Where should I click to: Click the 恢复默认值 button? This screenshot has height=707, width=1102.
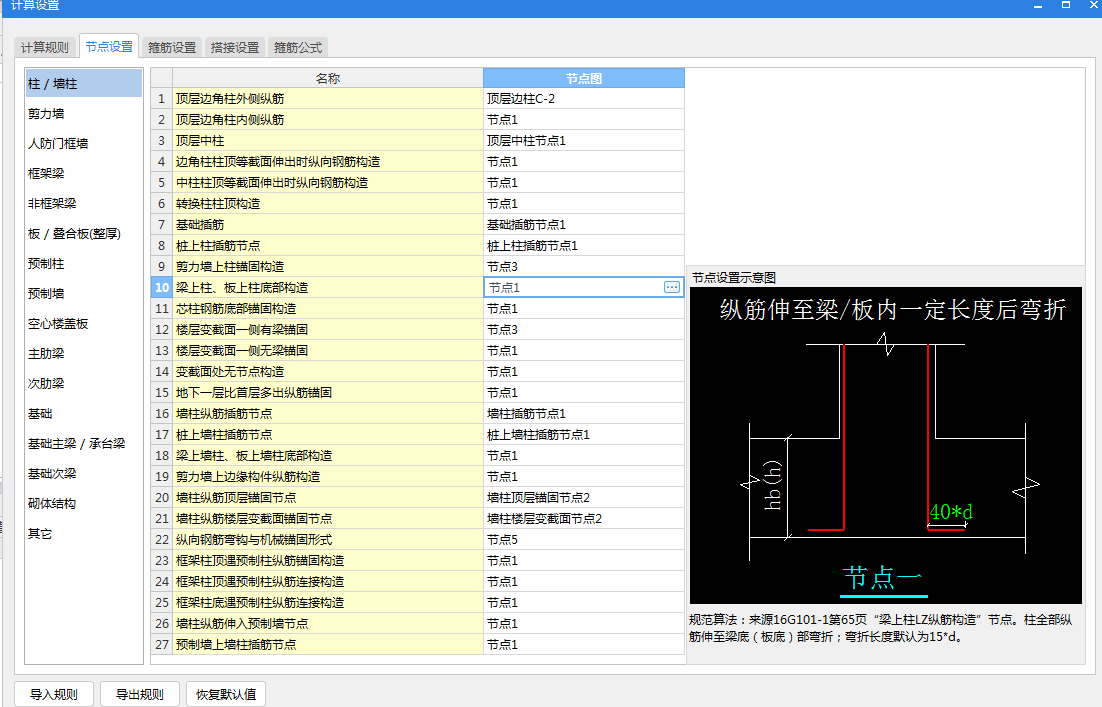(226, 694)
